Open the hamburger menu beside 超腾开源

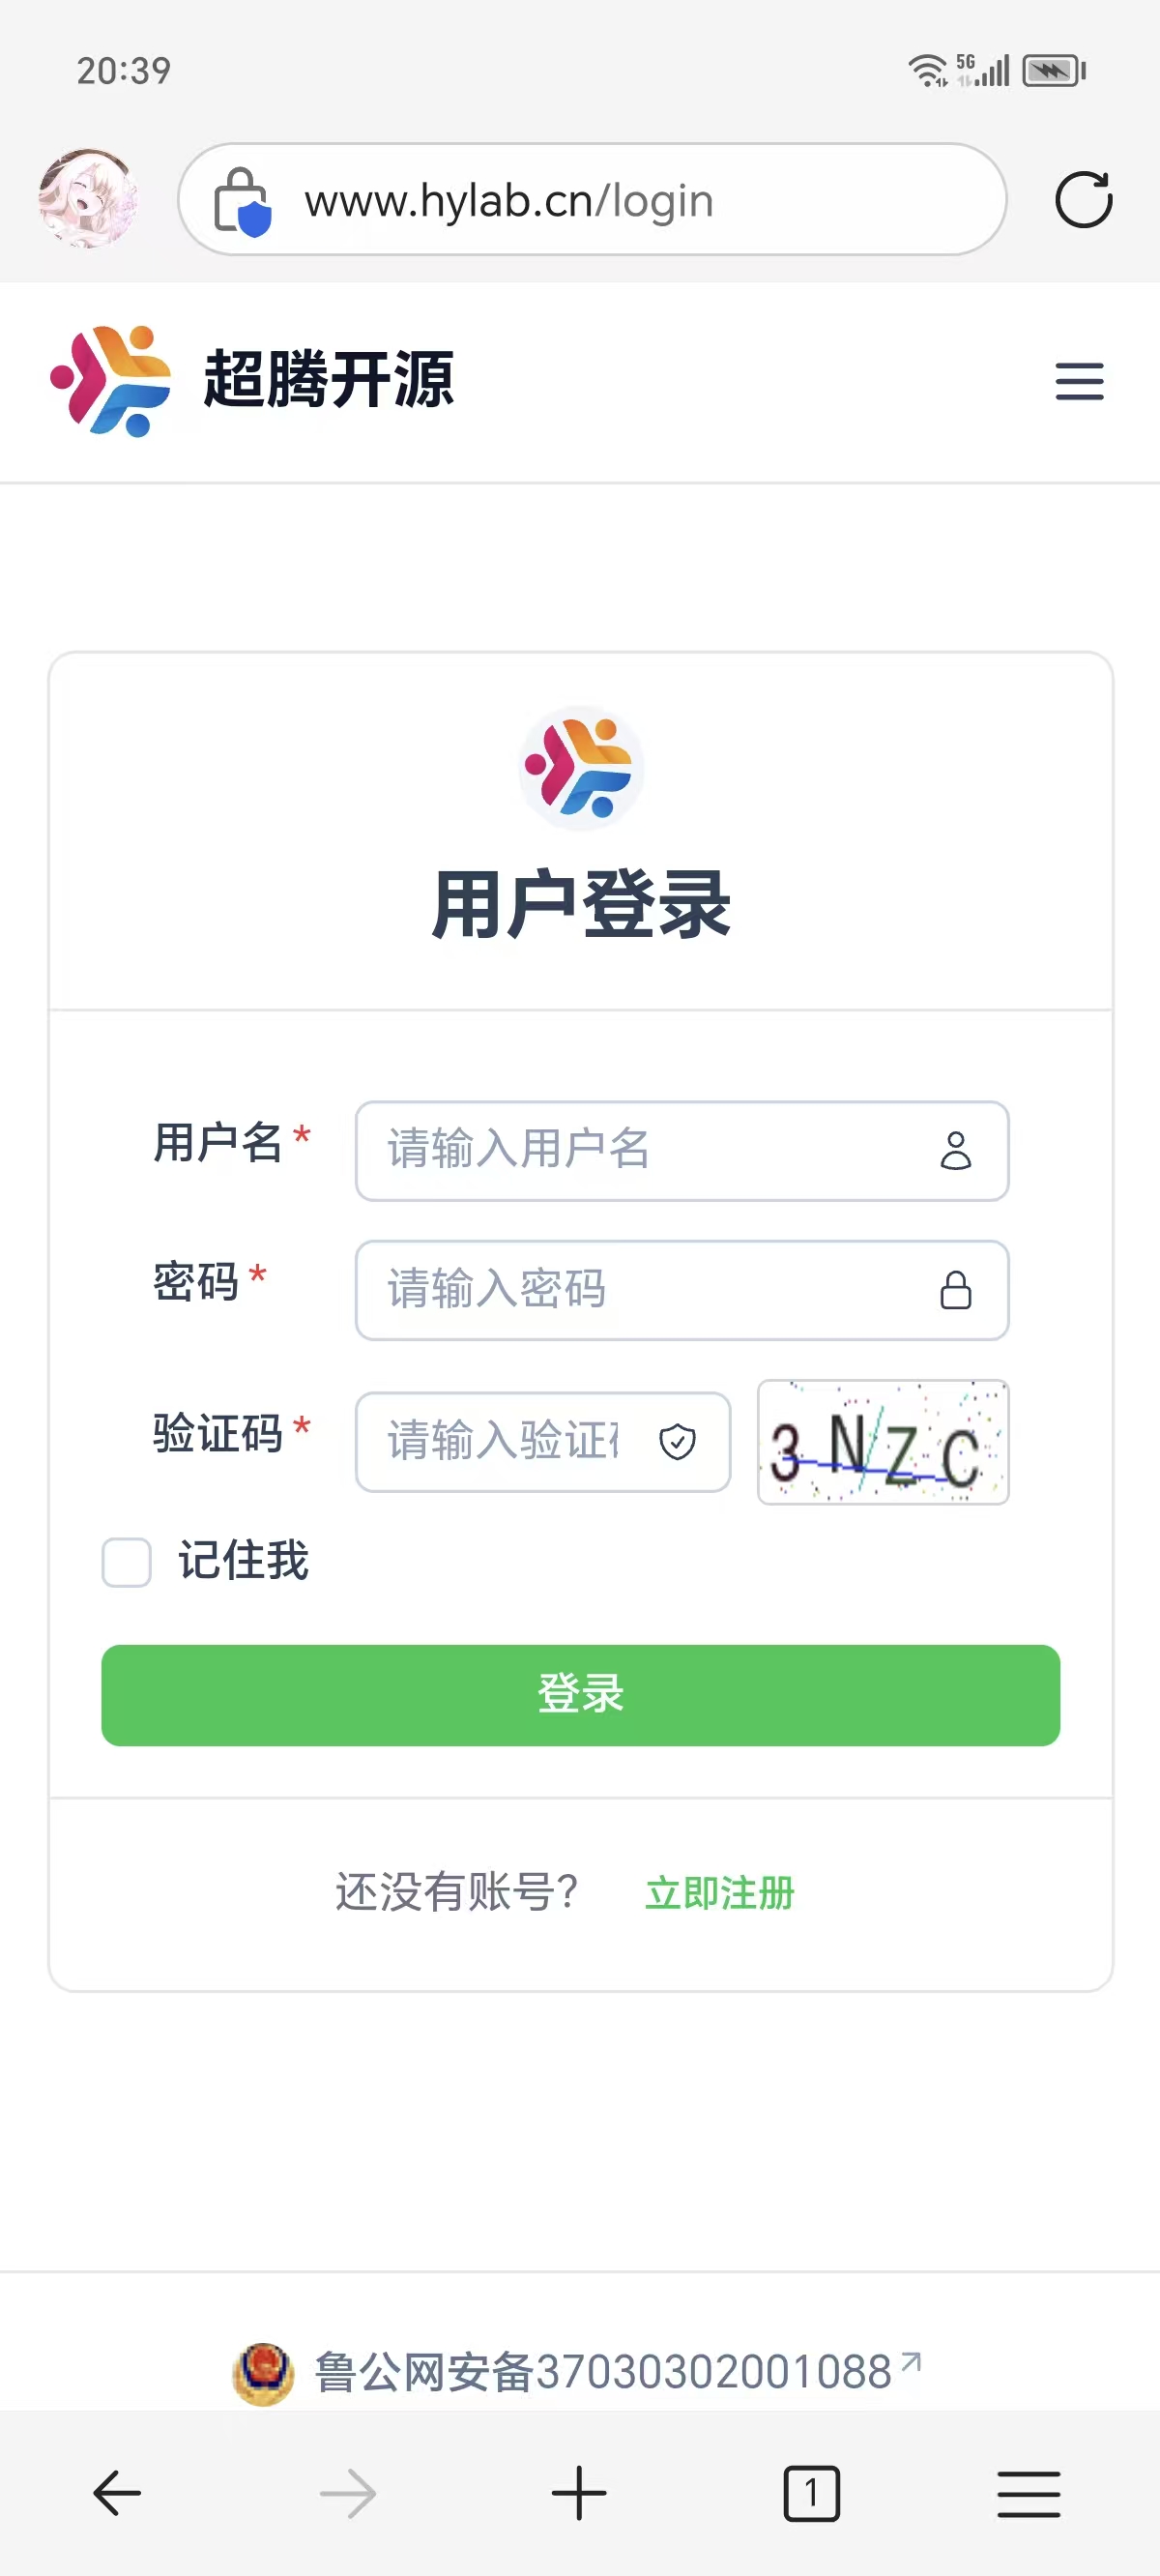[x=1079, y=381]
